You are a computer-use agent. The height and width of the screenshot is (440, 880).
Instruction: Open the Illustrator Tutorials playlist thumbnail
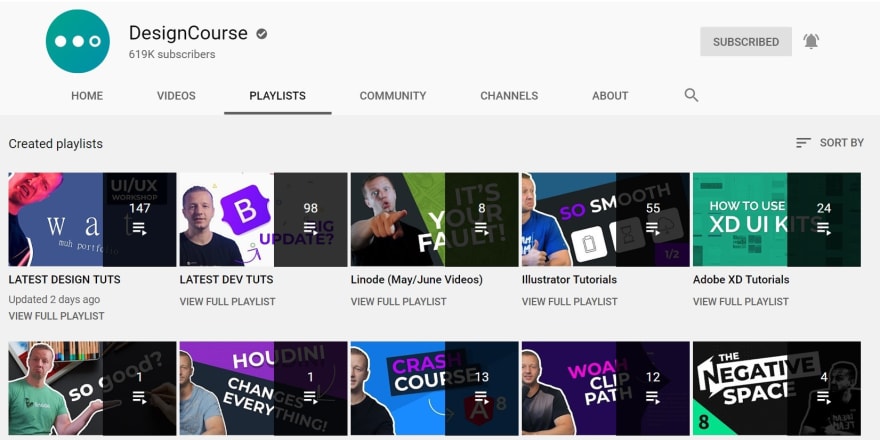tap(606, 219)
